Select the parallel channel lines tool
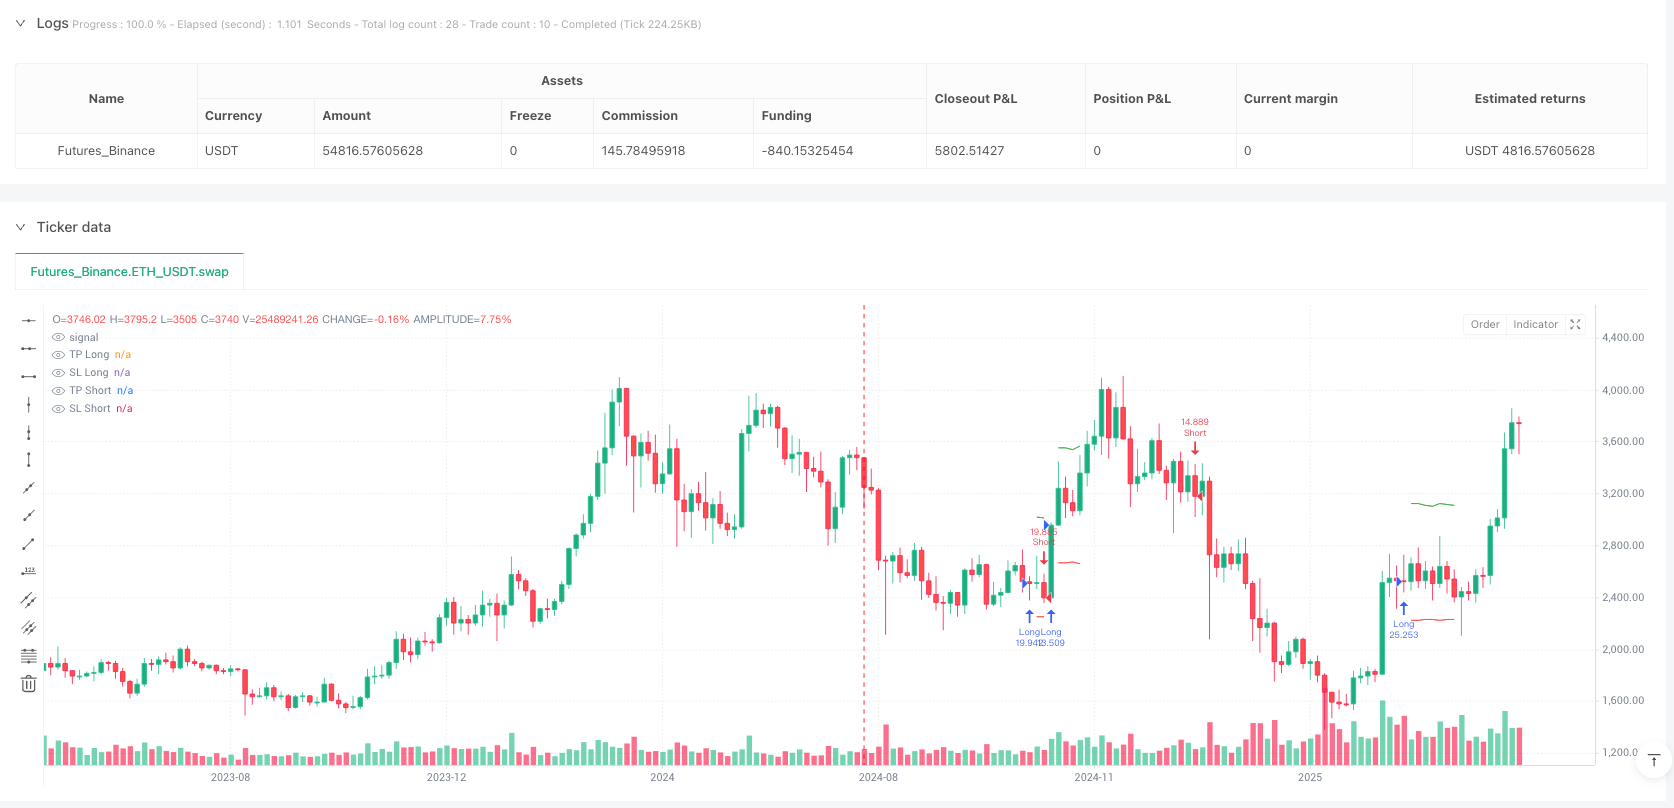Image resolution: width=1674 pixels, height=808 pixels. (x=29, y=600)
